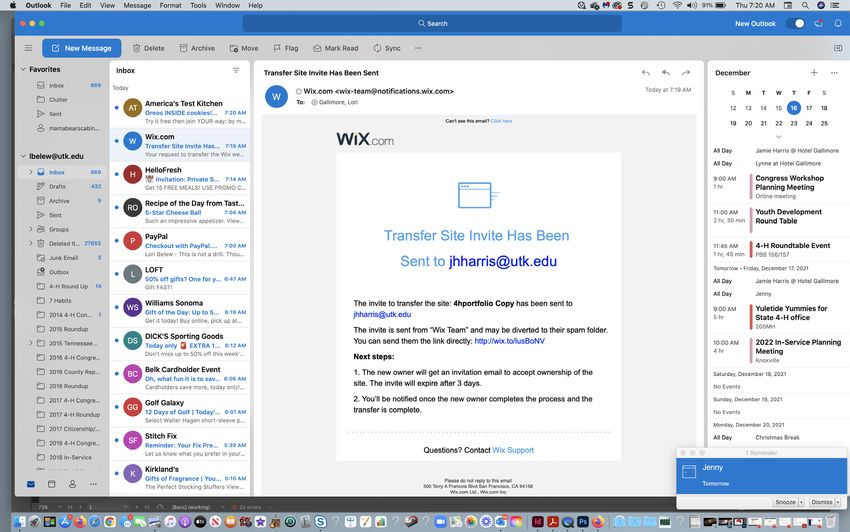Image resolution: width=850 pixels, height=532 pixels.
Task: Switch to People view in bottom navigation
Action: [x=72, y=484]
